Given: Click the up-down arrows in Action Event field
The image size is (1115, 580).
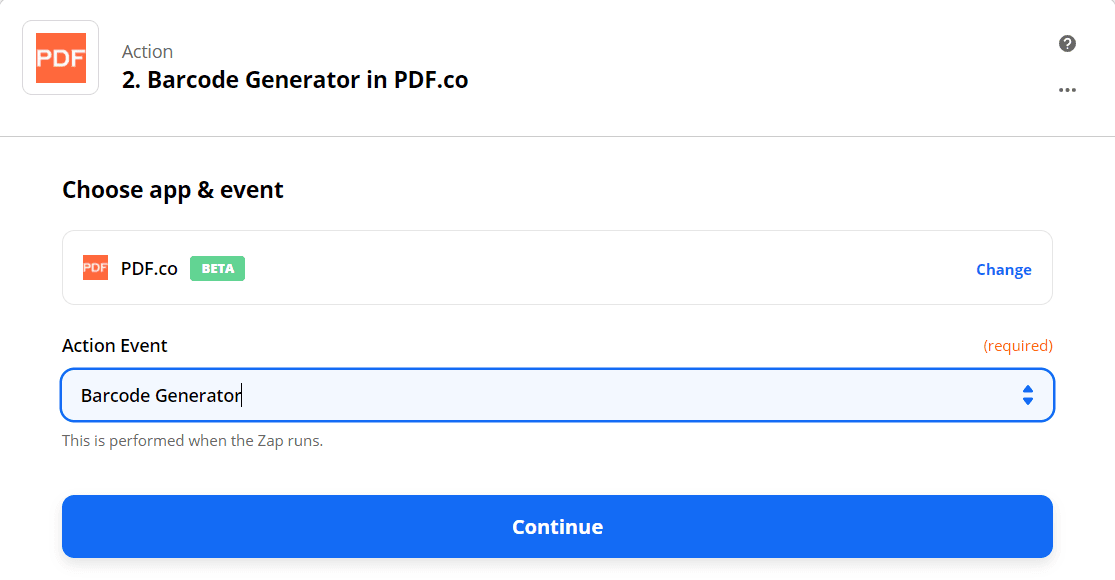Looking at the screenshot, I should pos(1027,395).
